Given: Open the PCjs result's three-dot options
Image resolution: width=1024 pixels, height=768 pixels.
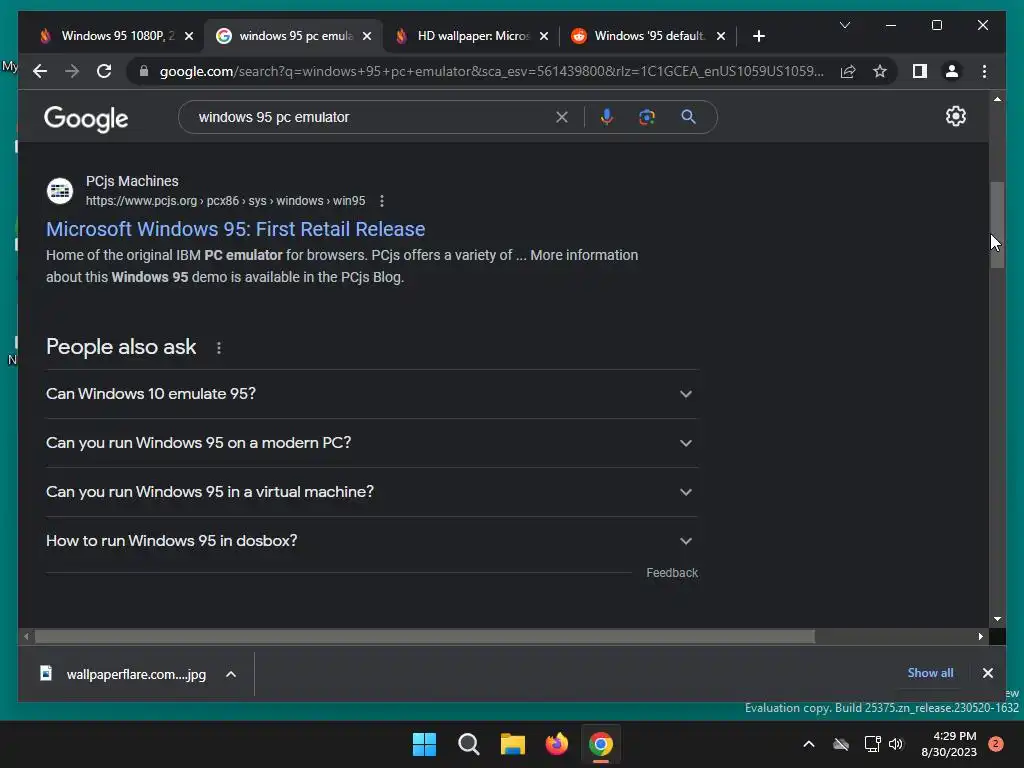Looking at the screenshot, I should point(382,201).
